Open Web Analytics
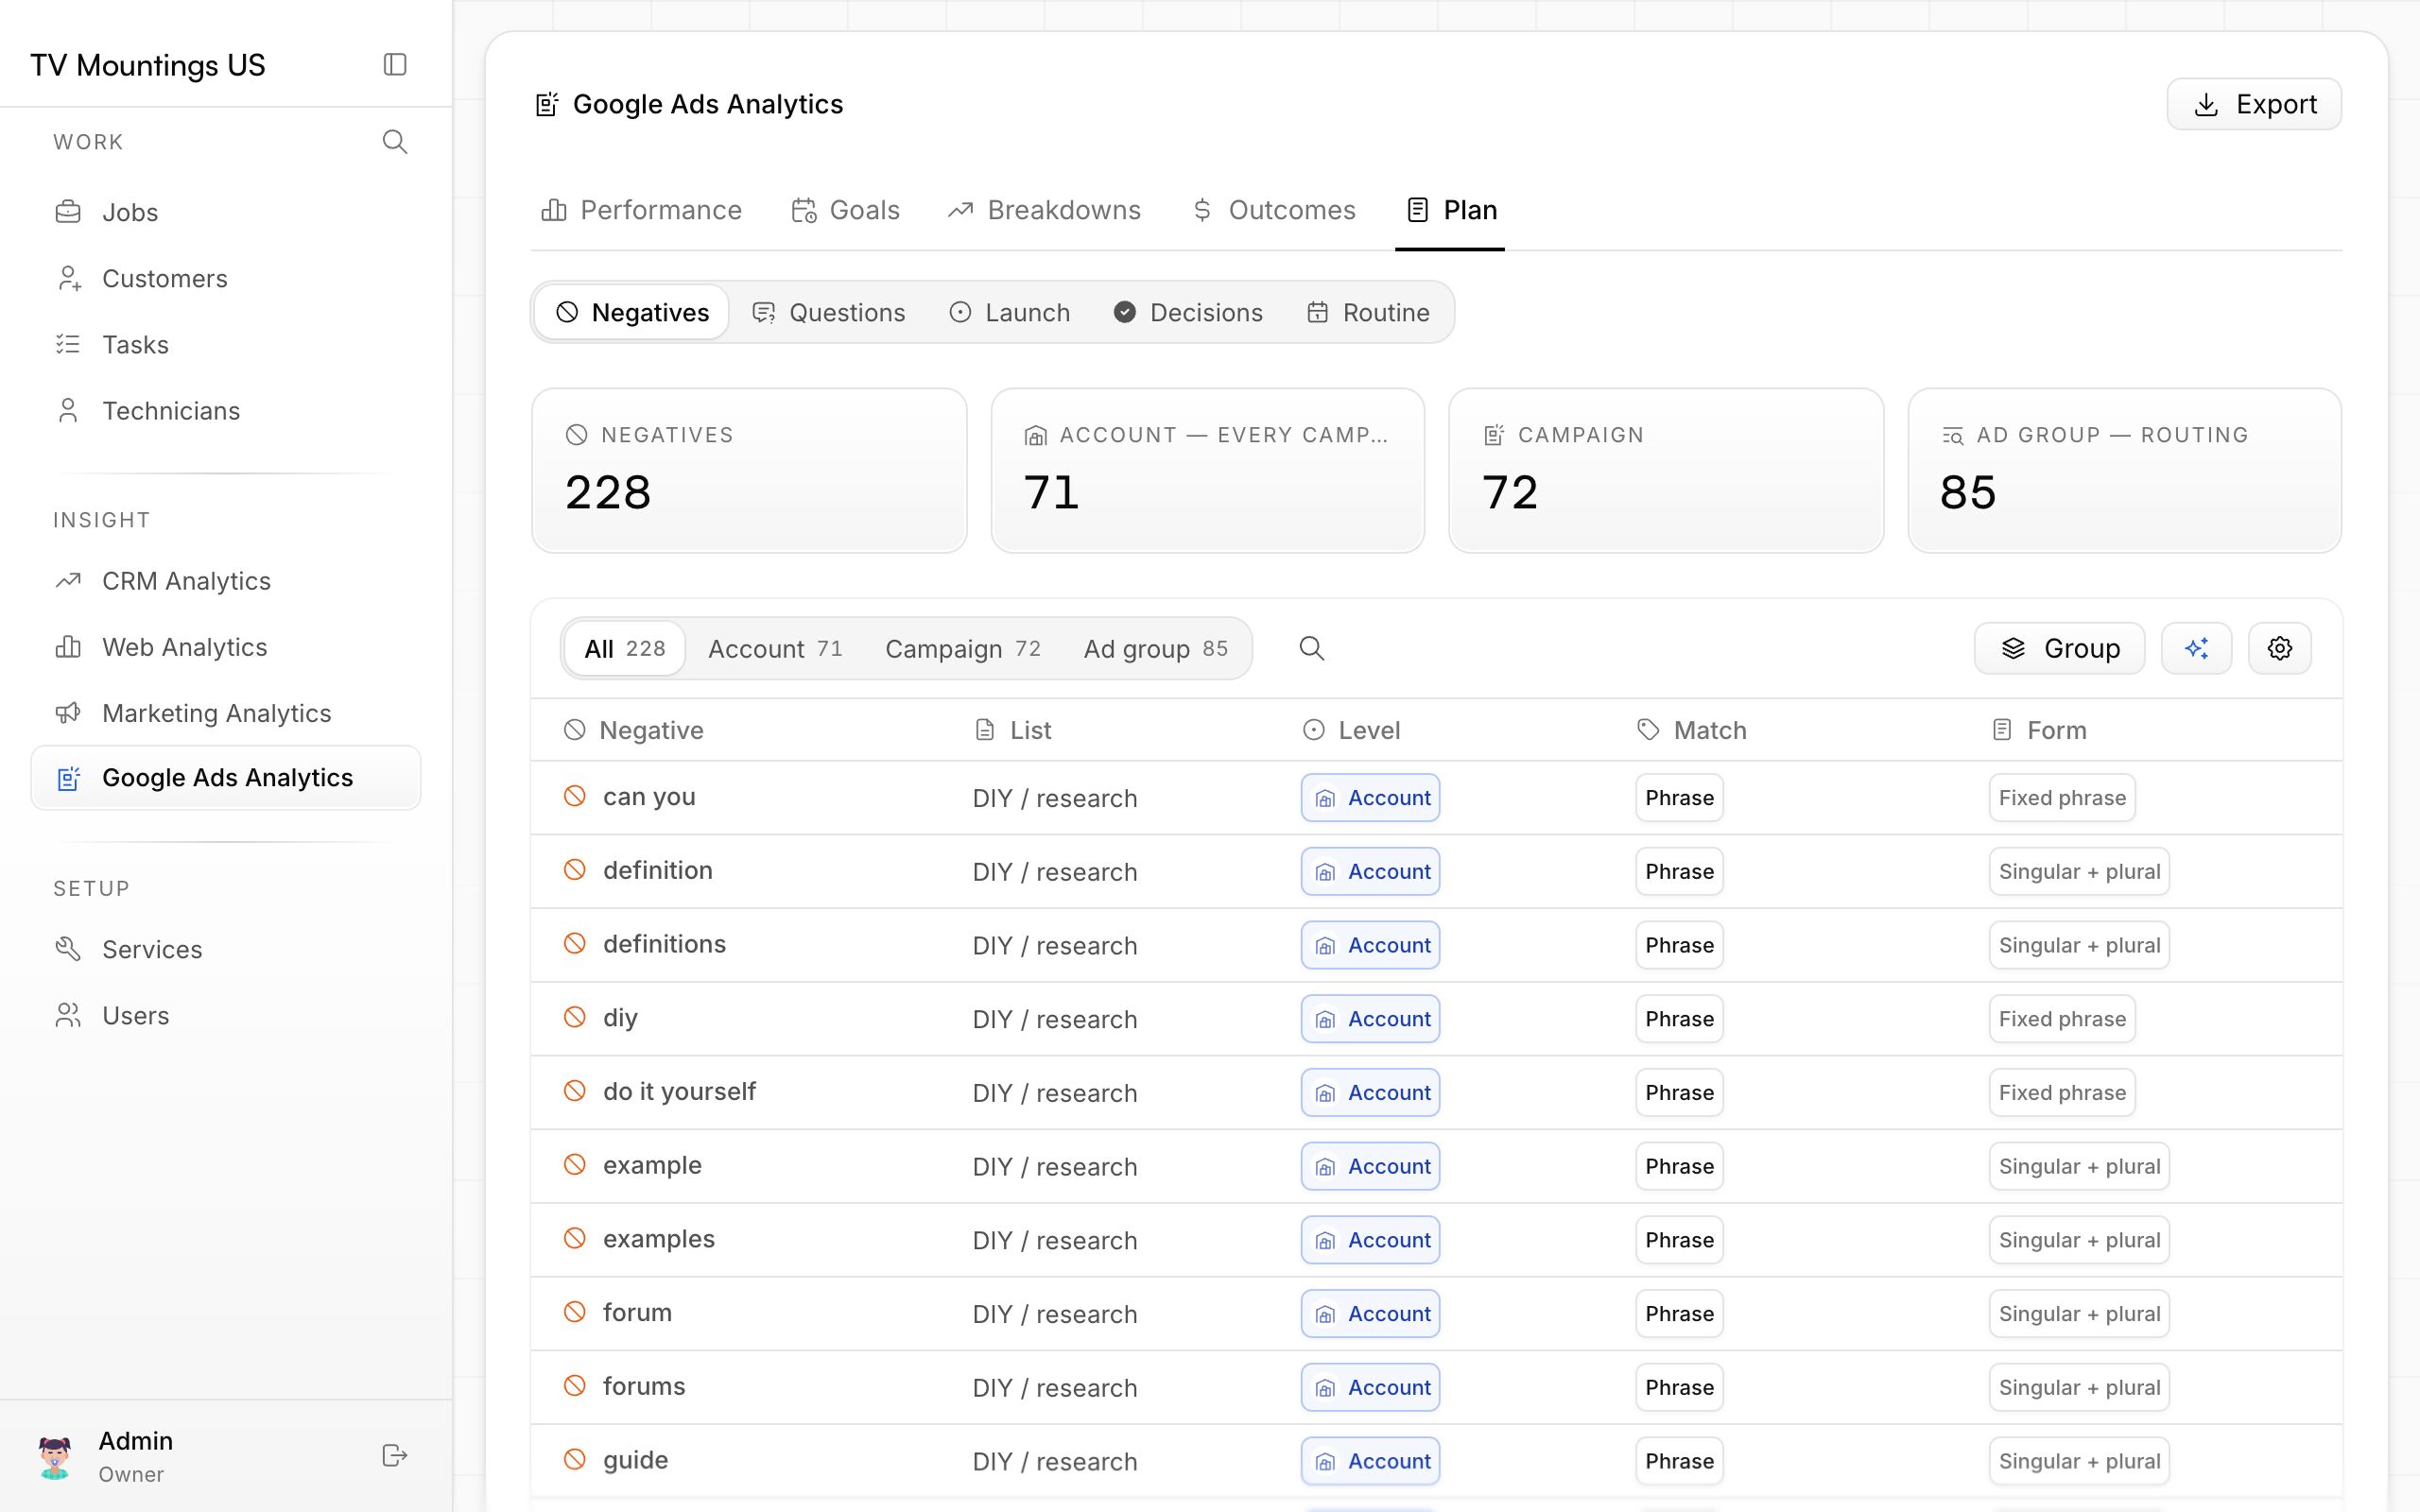The width and height of the screenshot is (2420, 1512). coord(226,647)
